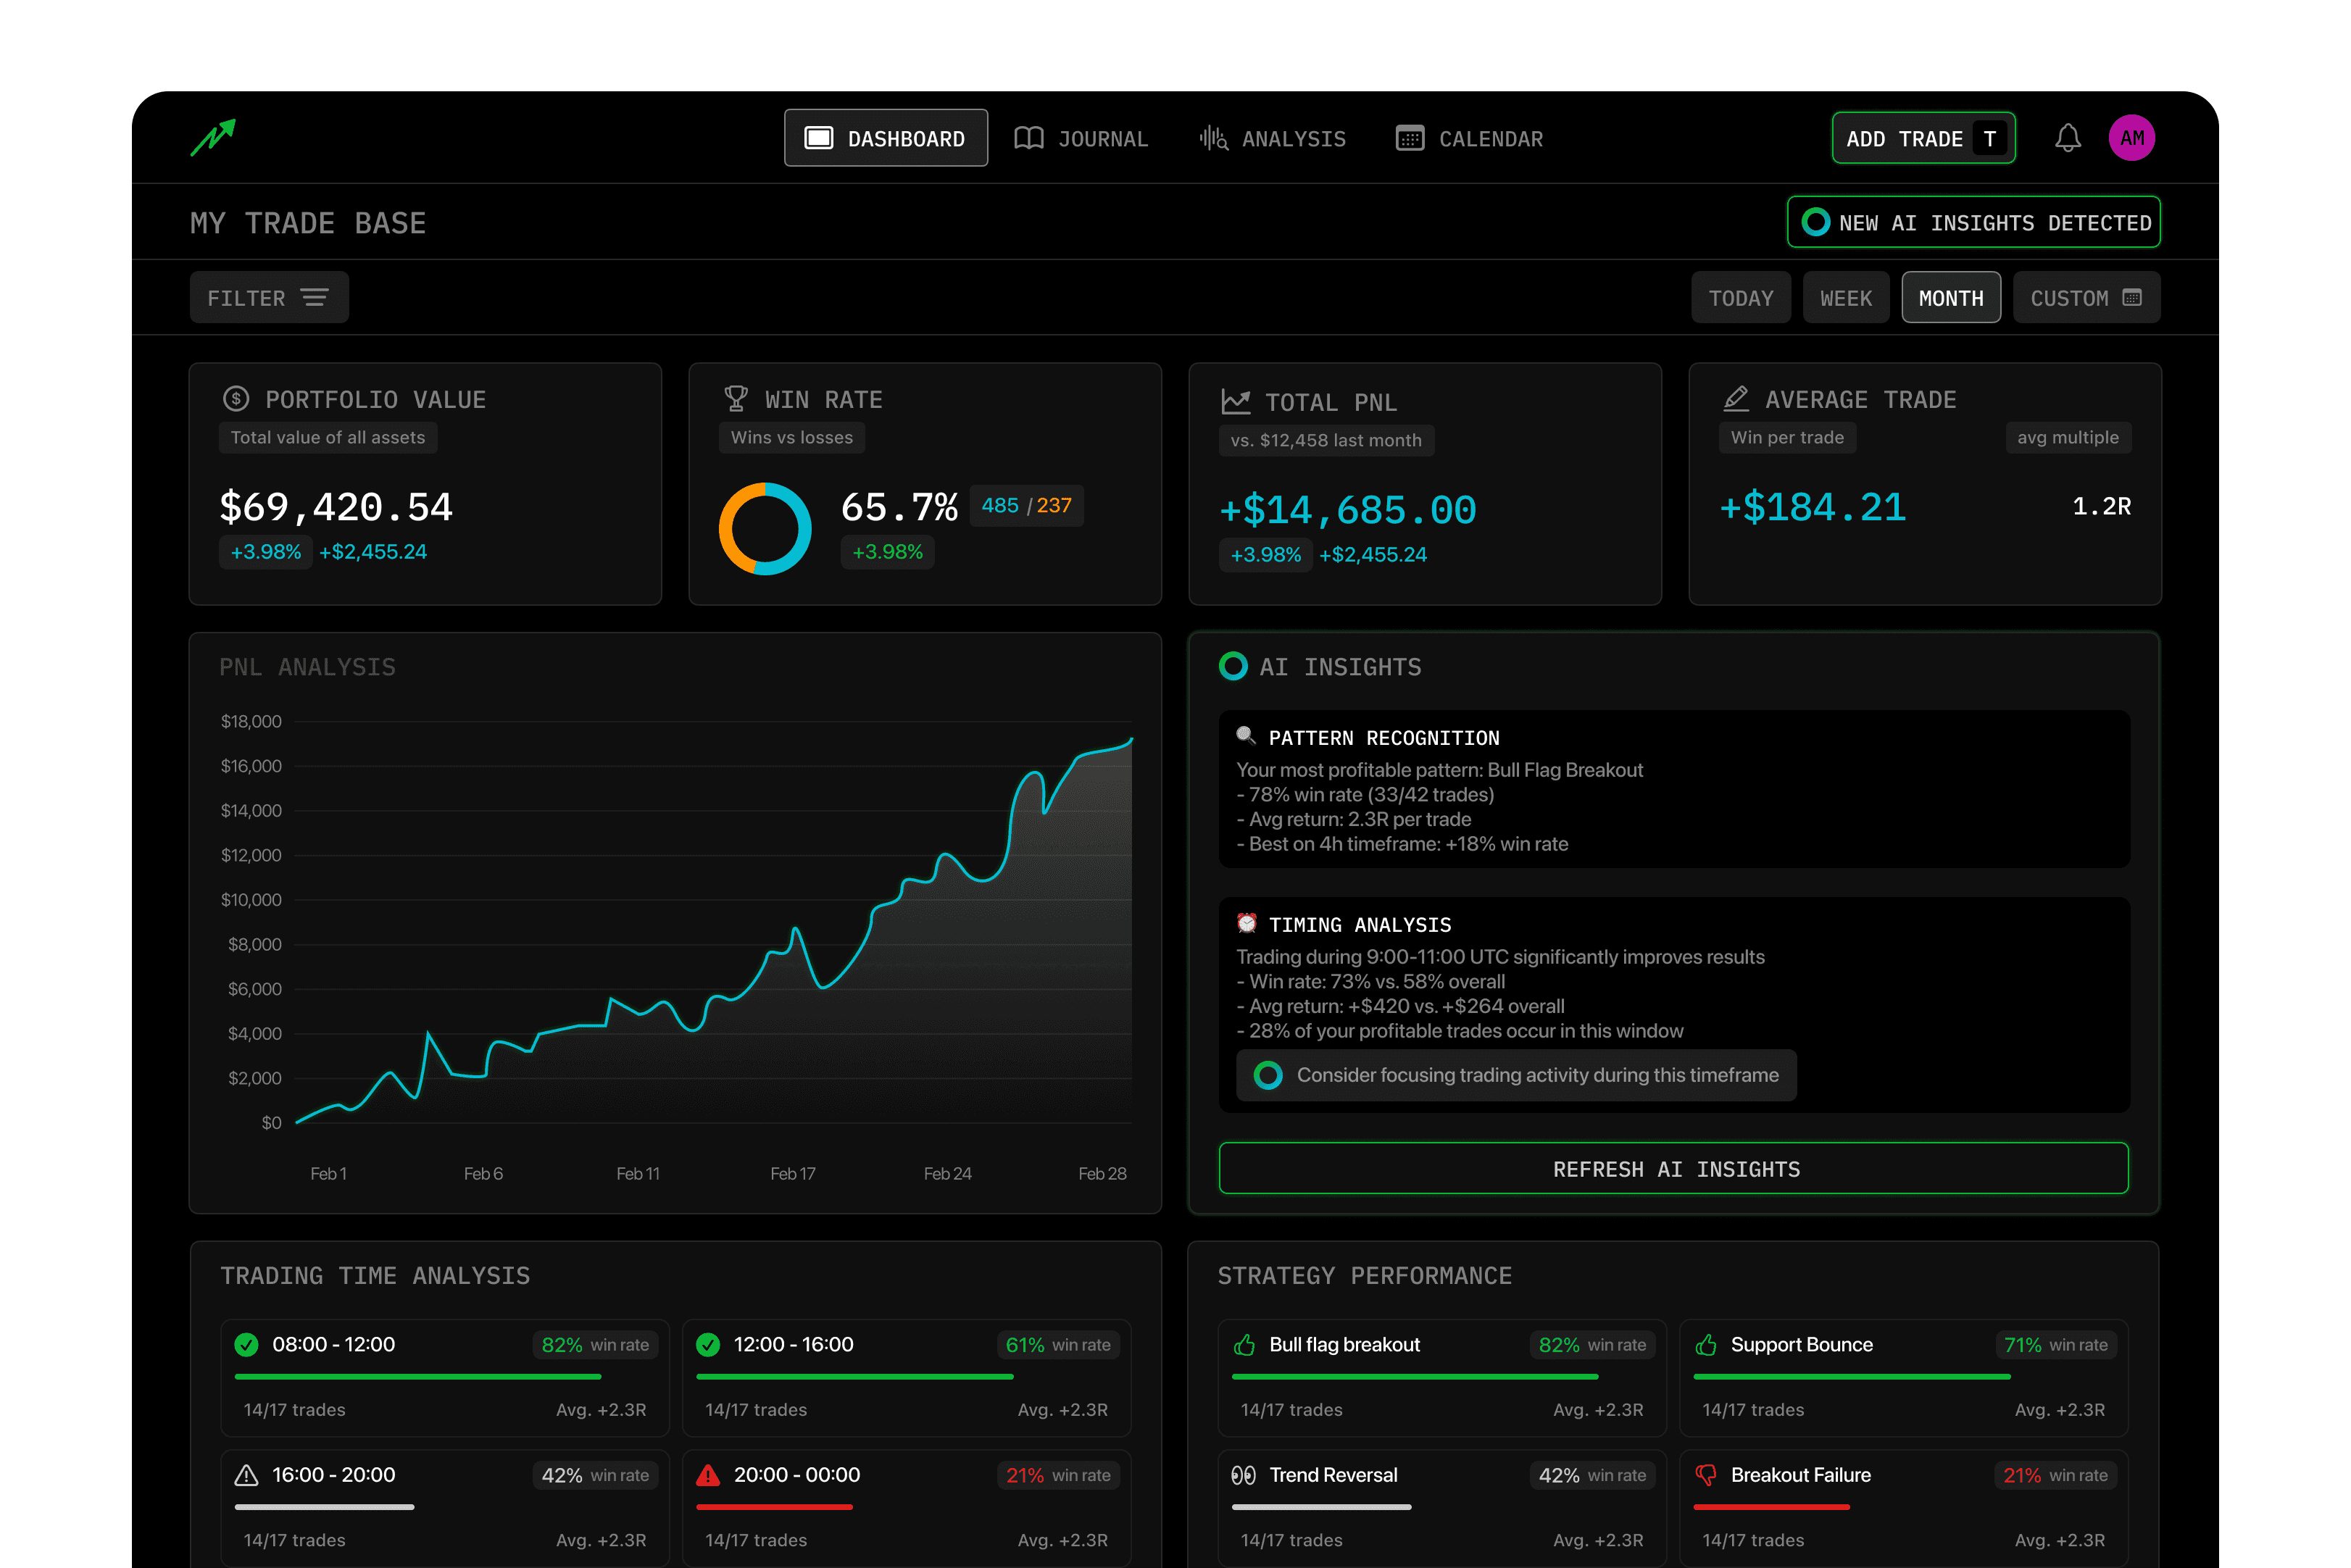Click the Portfolio Value dollar icon
This screenshot has height=1568, width=2351.
pos(236,399)
